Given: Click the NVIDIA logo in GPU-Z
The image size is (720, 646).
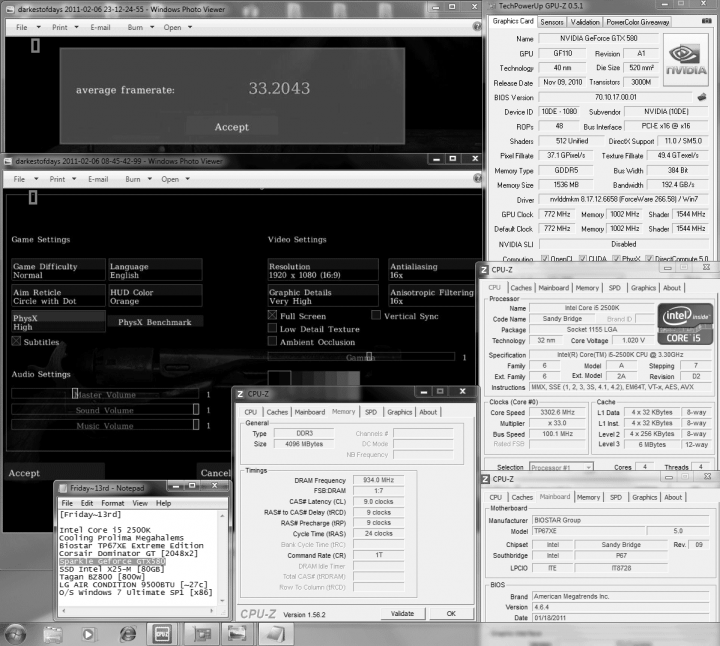Looking at the screenshot, I should pos(686,60).
